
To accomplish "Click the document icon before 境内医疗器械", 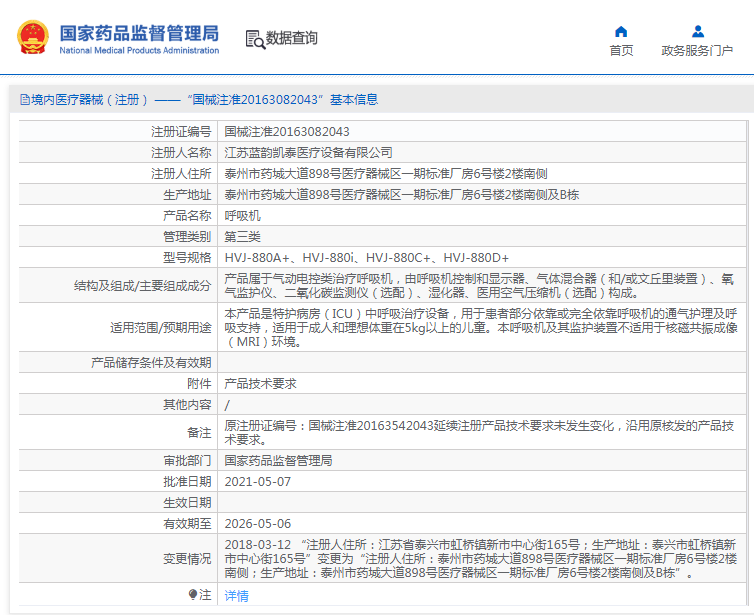I will (x=24, y=99).
